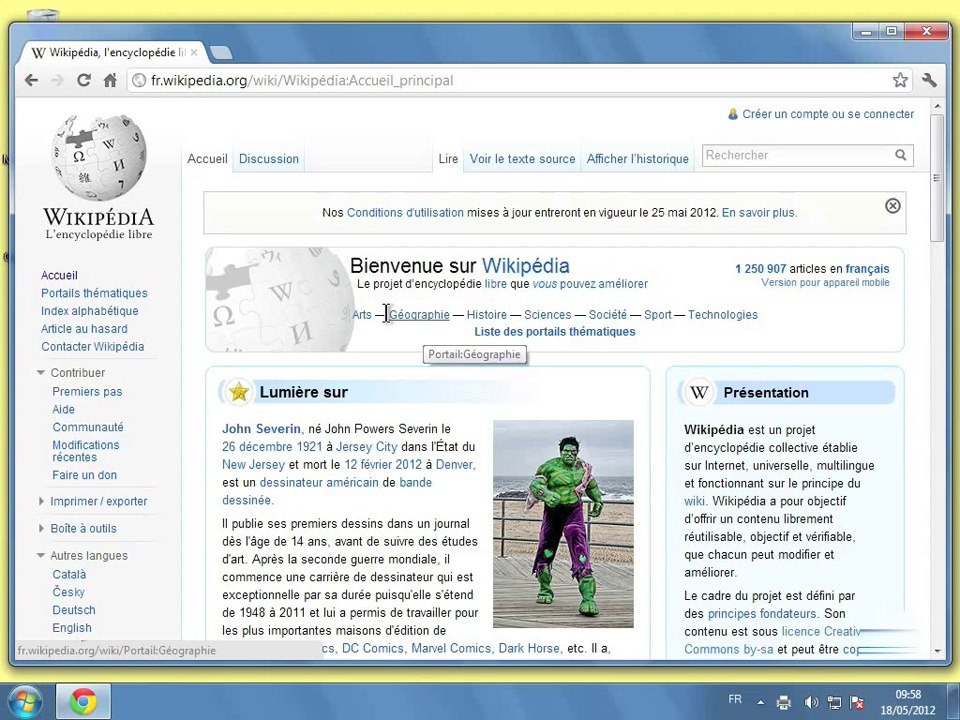The width and height of the screenshot is (960, 720).
Task: Click the Présentation W icon
Action: pyautogui.click(x=699, y=392)
